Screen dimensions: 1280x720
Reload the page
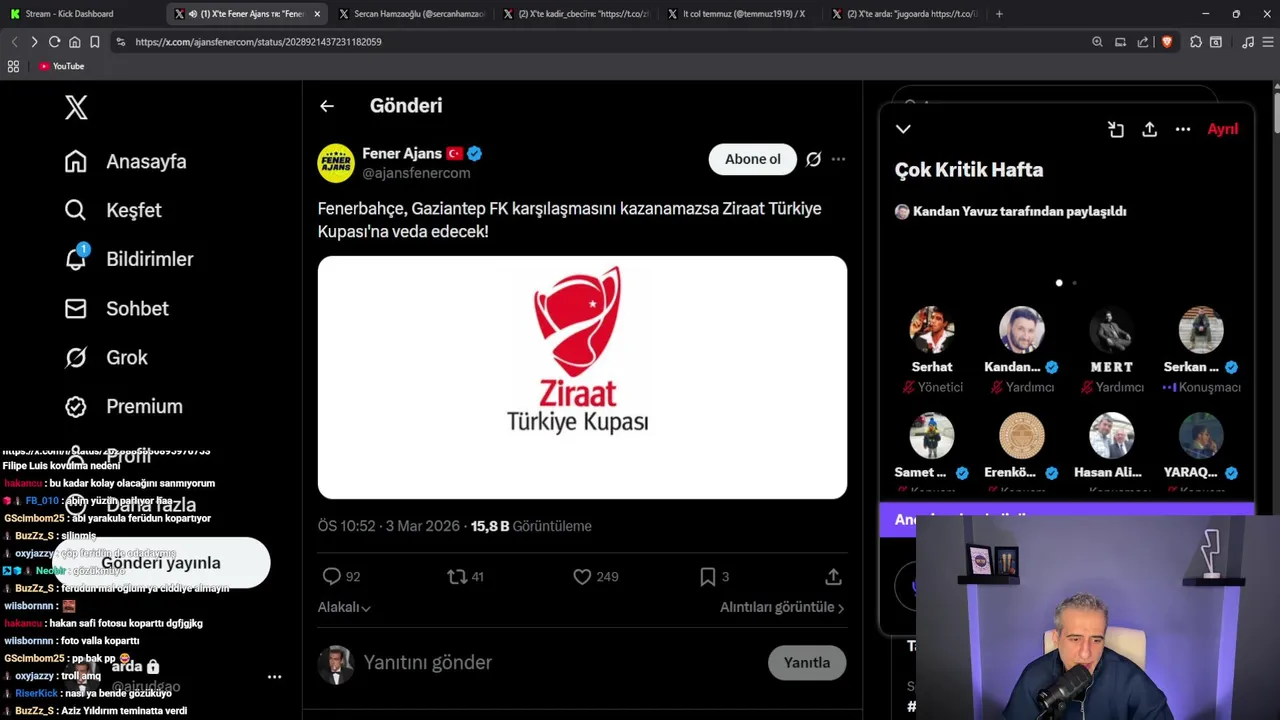pyautogui.click(x=54, y=42)
